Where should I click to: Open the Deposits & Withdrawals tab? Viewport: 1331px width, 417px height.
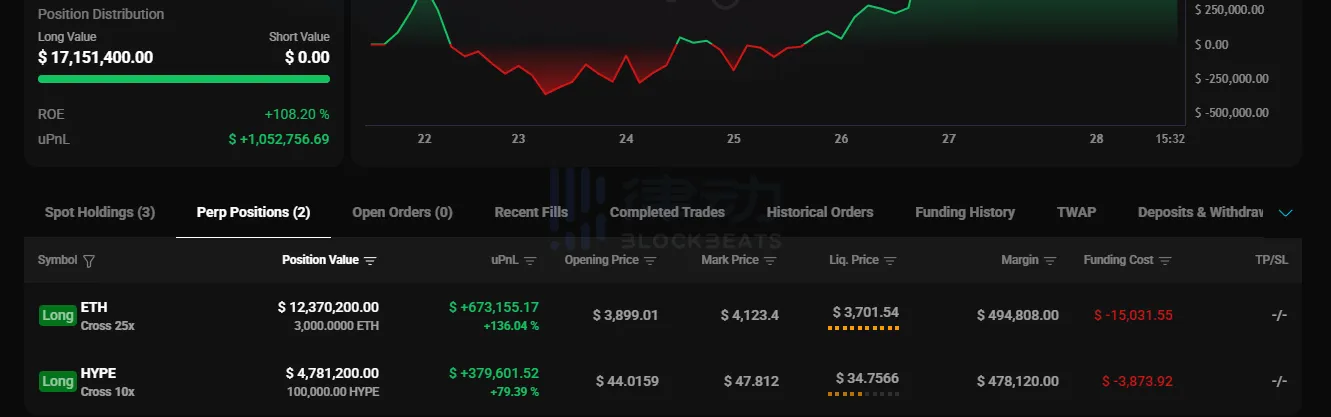point(1200,212)
